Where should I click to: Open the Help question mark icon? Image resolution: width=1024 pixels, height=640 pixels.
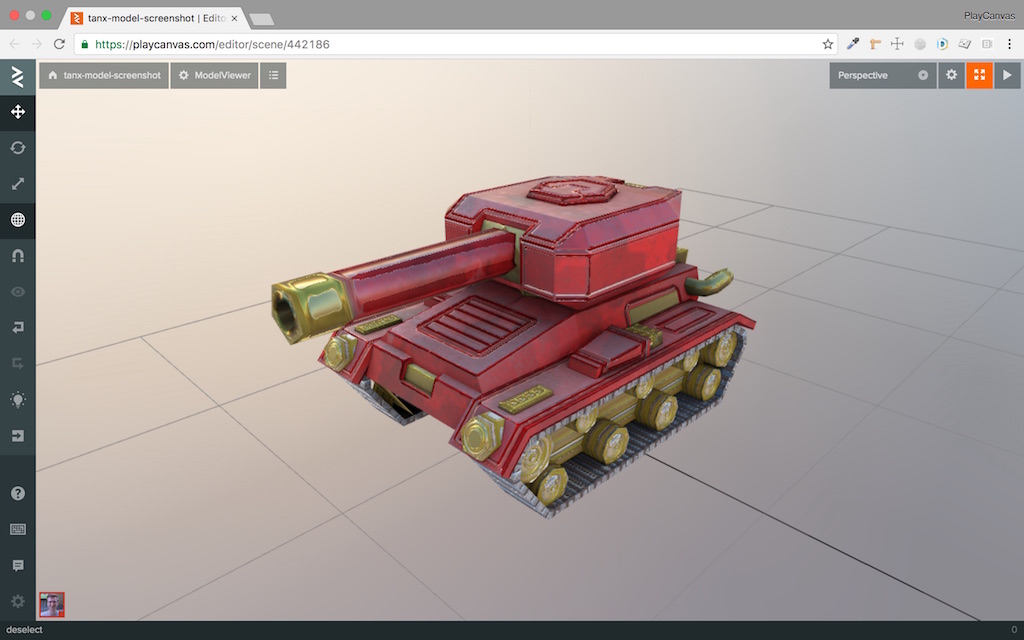click(x=17, y=493)
